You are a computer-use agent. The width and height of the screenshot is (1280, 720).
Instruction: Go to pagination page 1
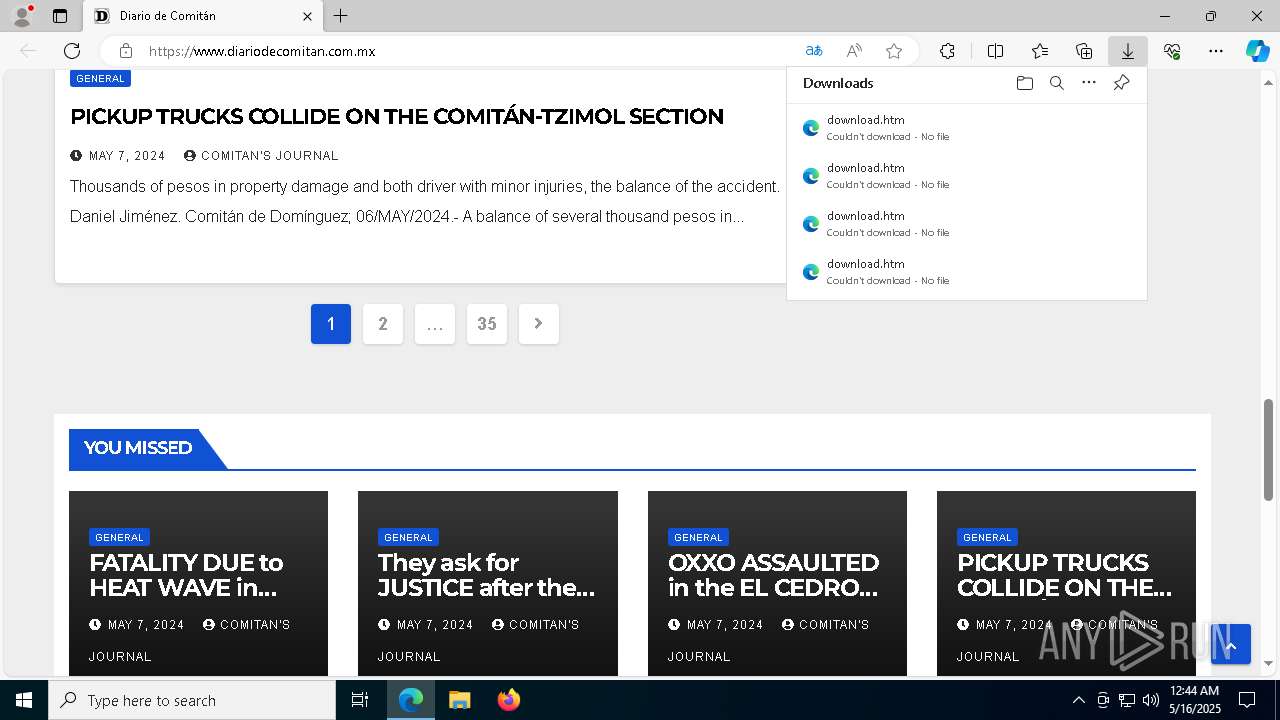(331, 324)
